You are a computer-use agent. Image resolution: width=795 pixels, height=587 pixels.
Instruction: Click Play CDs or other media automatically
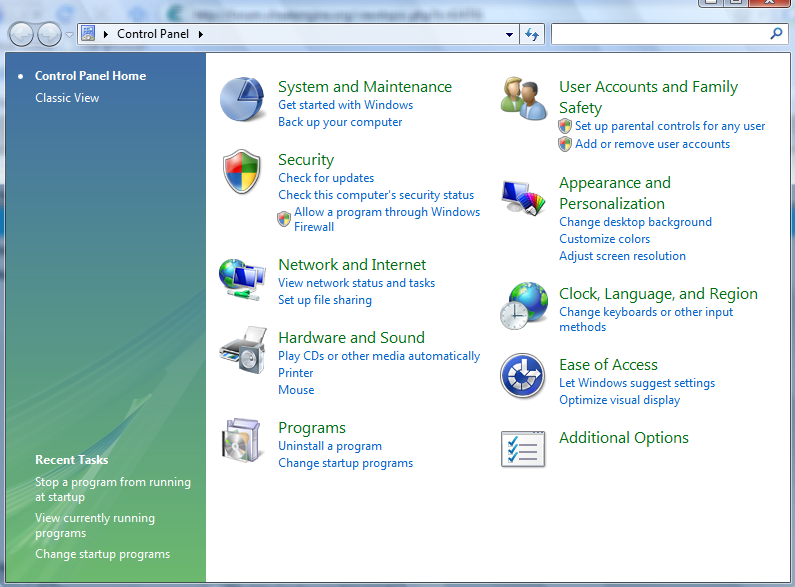[x=379, y=356]
